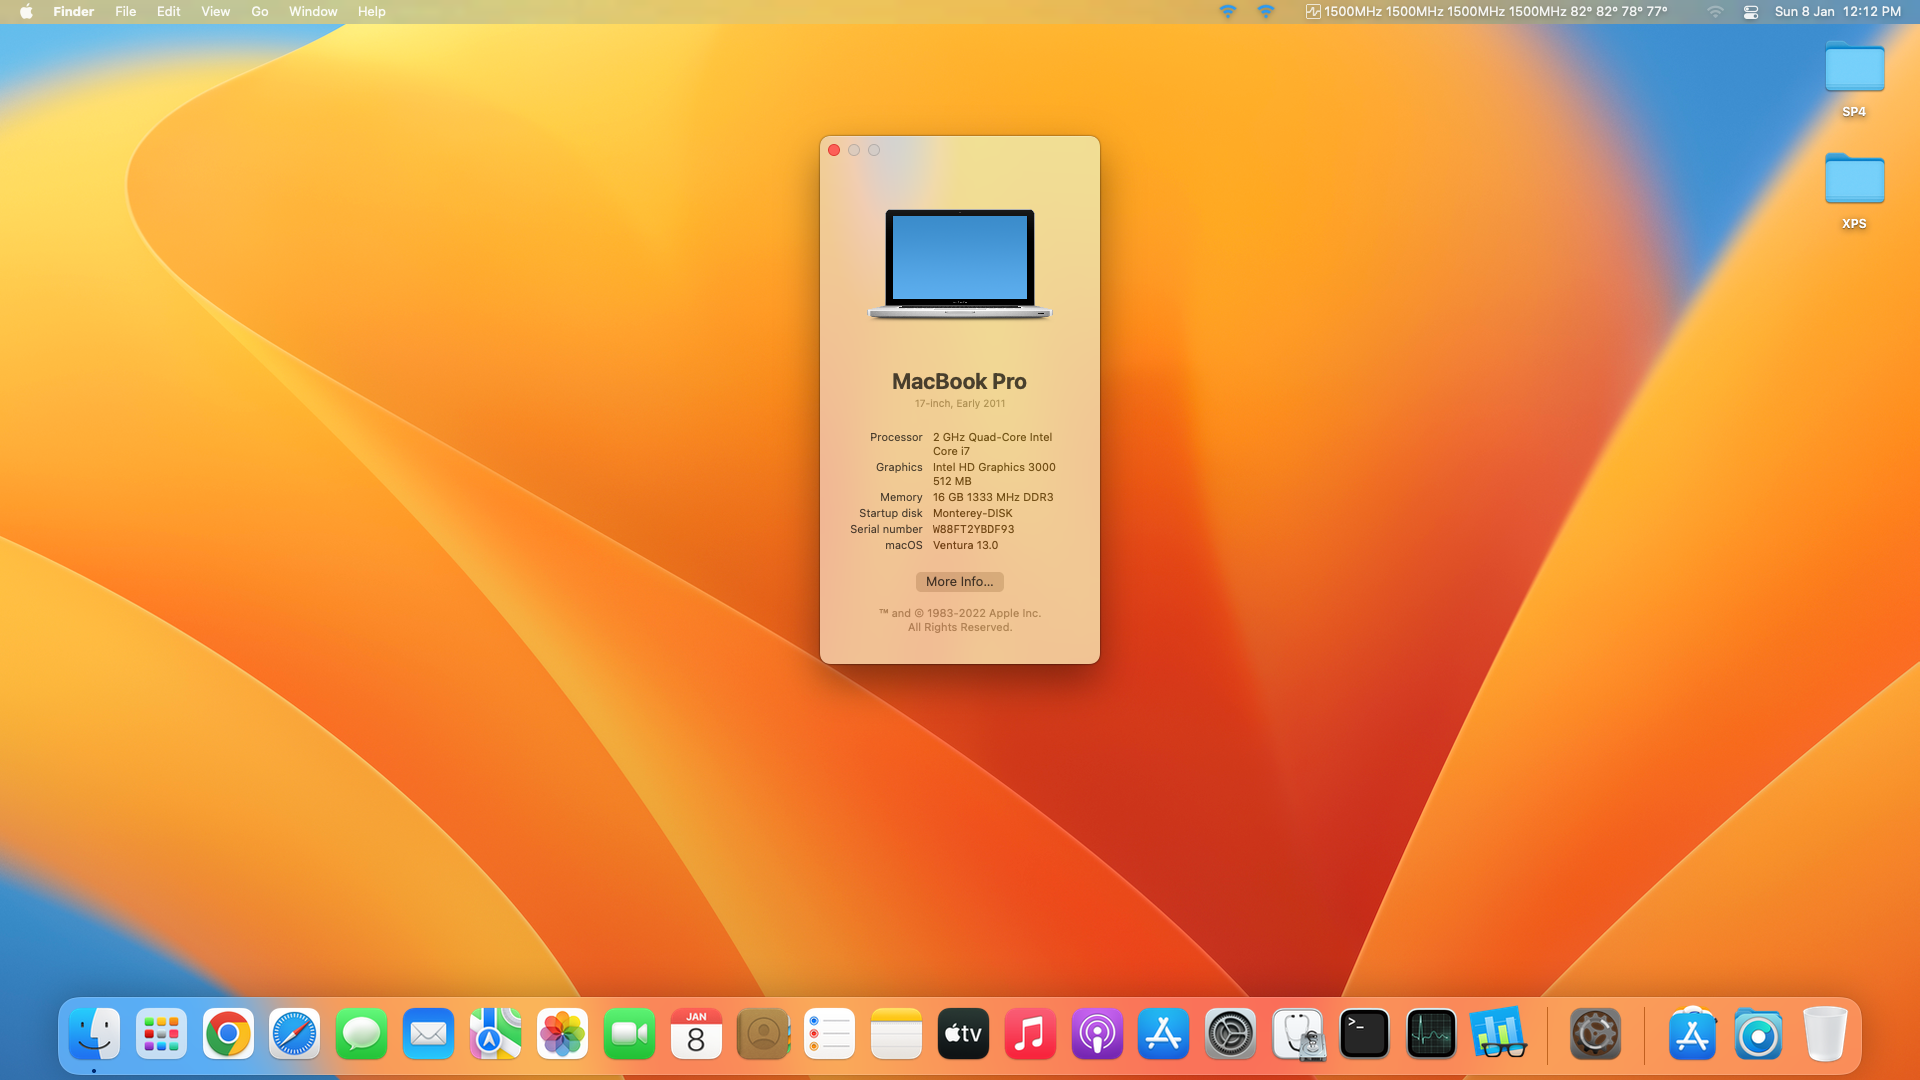Click the More Info... button

pos(959,581)
